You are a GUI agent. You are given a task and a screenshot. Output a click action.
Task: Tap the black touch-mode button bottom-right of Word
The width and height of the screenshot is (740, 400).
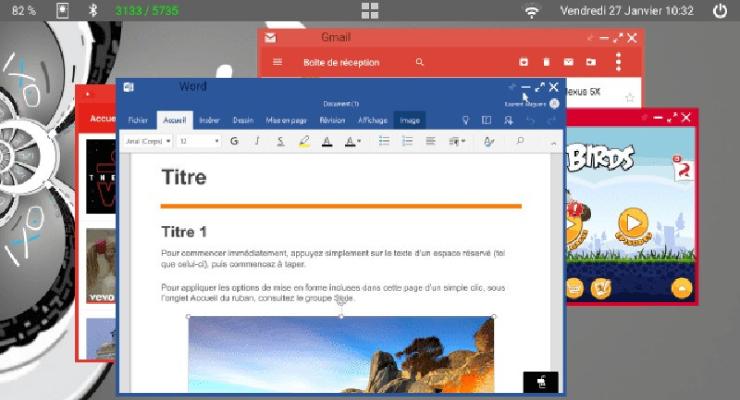pyautogui.click(x=540, y=382)
